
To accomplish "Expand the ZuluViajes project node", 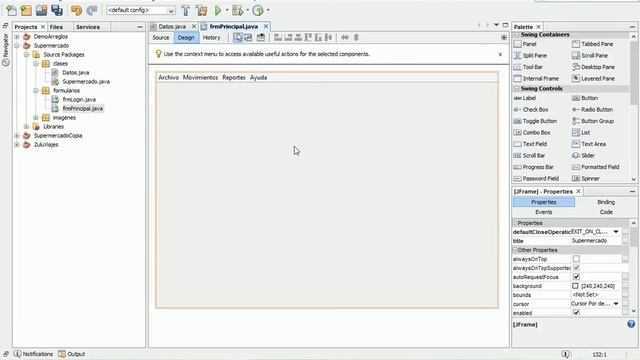I will point(17,144).
